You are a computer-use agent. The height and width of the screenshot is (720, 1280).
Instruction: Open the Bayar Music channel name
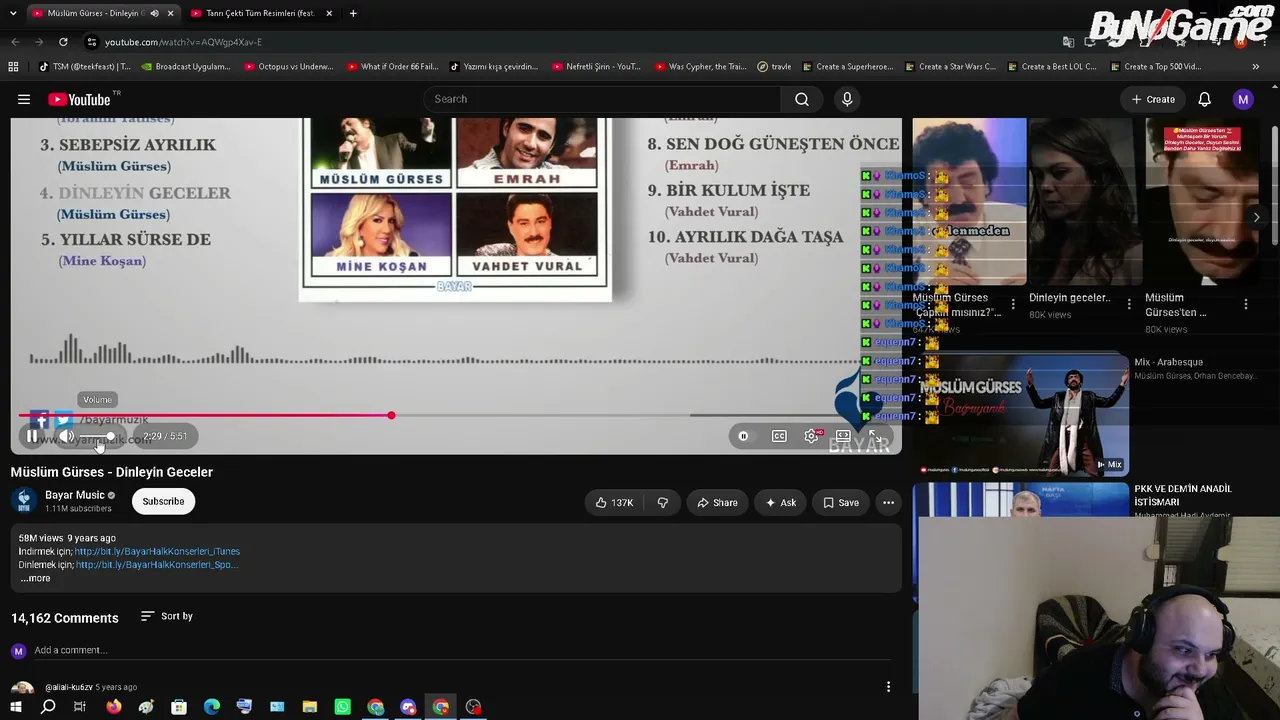pyautogui.click(x=75, y=495)
